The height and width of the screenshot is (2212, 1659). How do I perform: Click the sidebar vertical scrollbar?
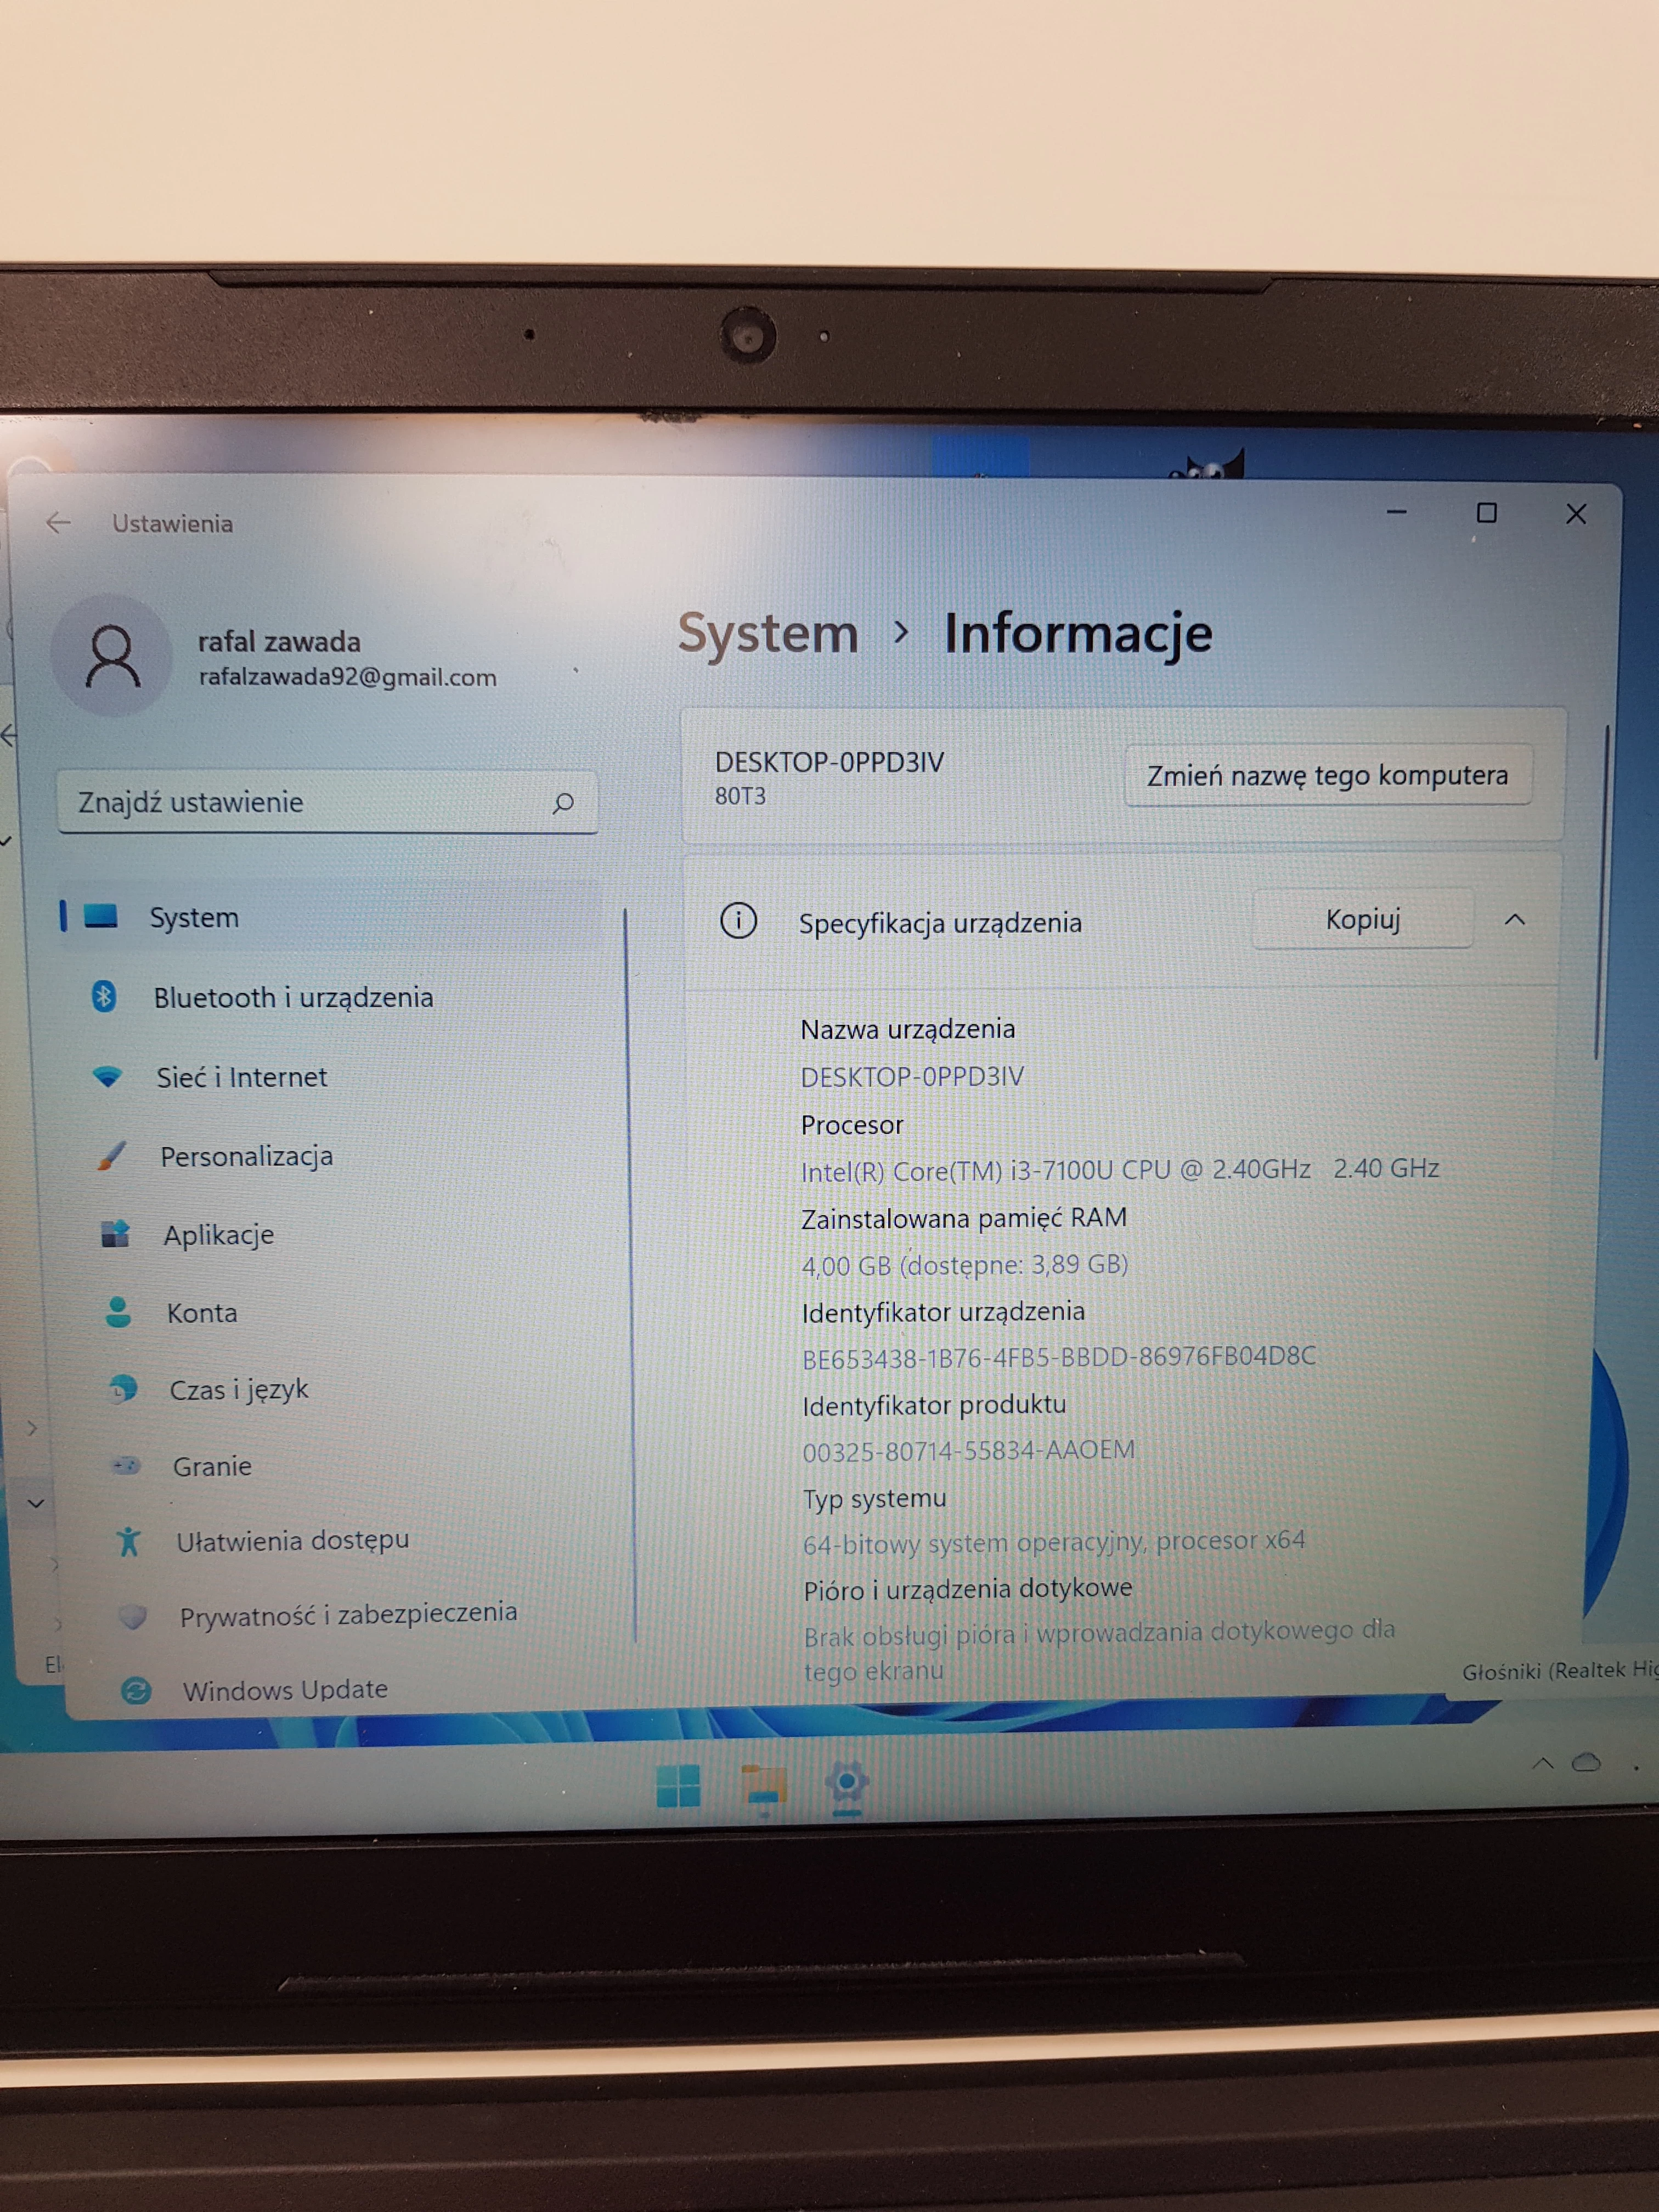(x=630, y=1275)
